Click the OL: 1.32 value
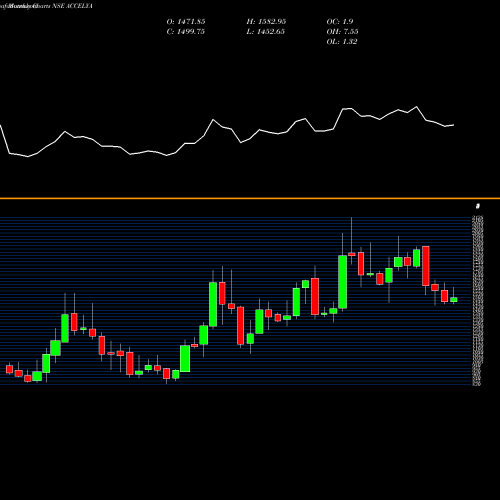The image size is (500, 500). (x=342, y=42)
